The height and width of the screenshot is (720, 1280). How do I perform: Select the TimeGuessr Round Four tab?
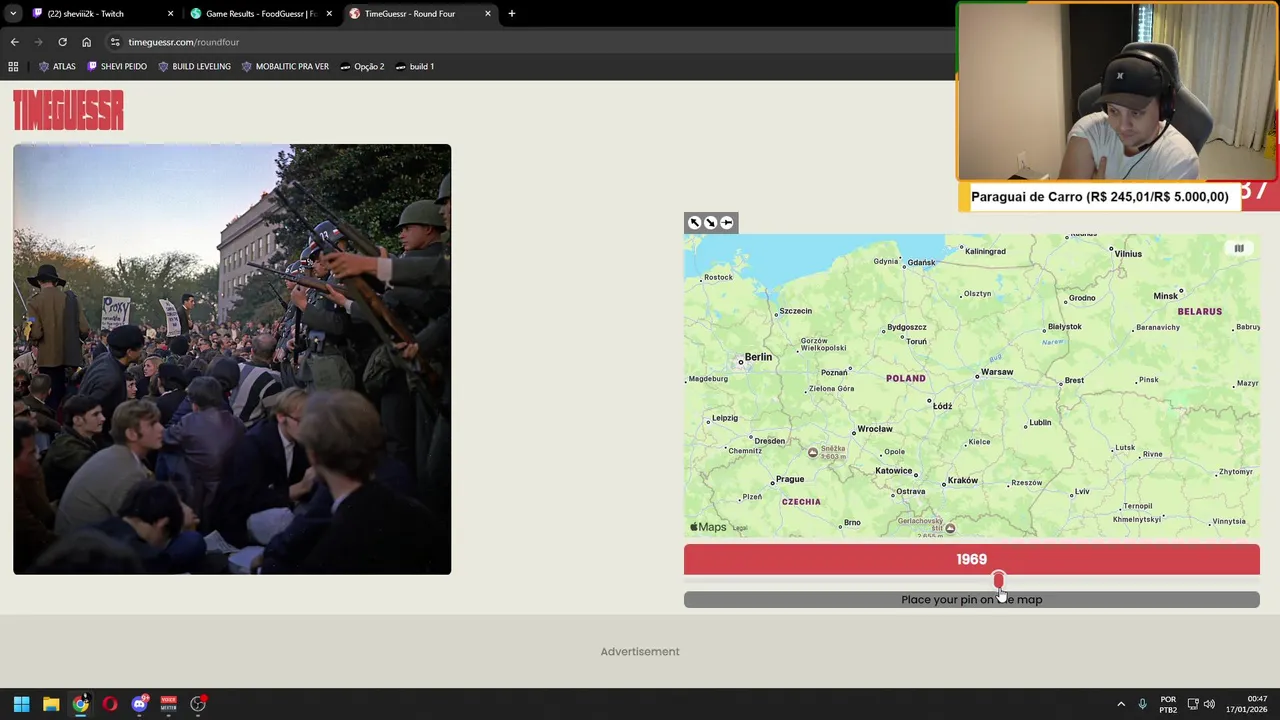tap(418, 14)
